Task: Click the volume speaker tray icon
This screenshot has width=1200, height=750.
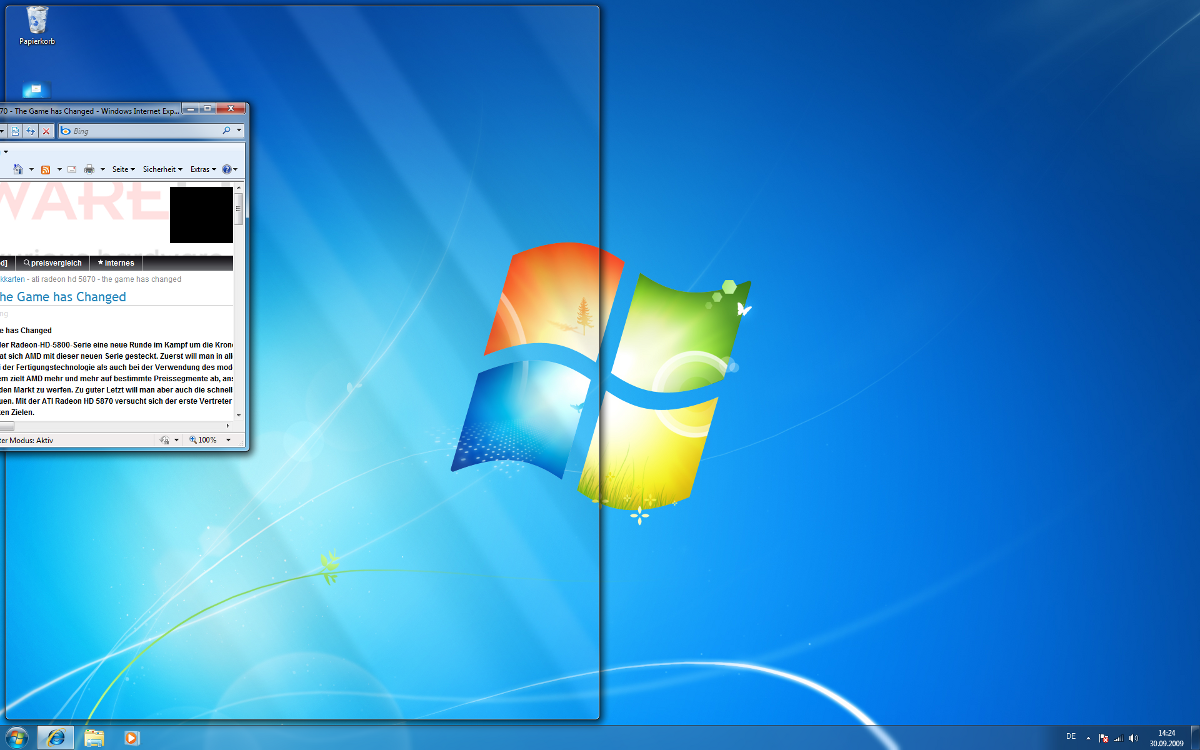Action: (1133, 738)
